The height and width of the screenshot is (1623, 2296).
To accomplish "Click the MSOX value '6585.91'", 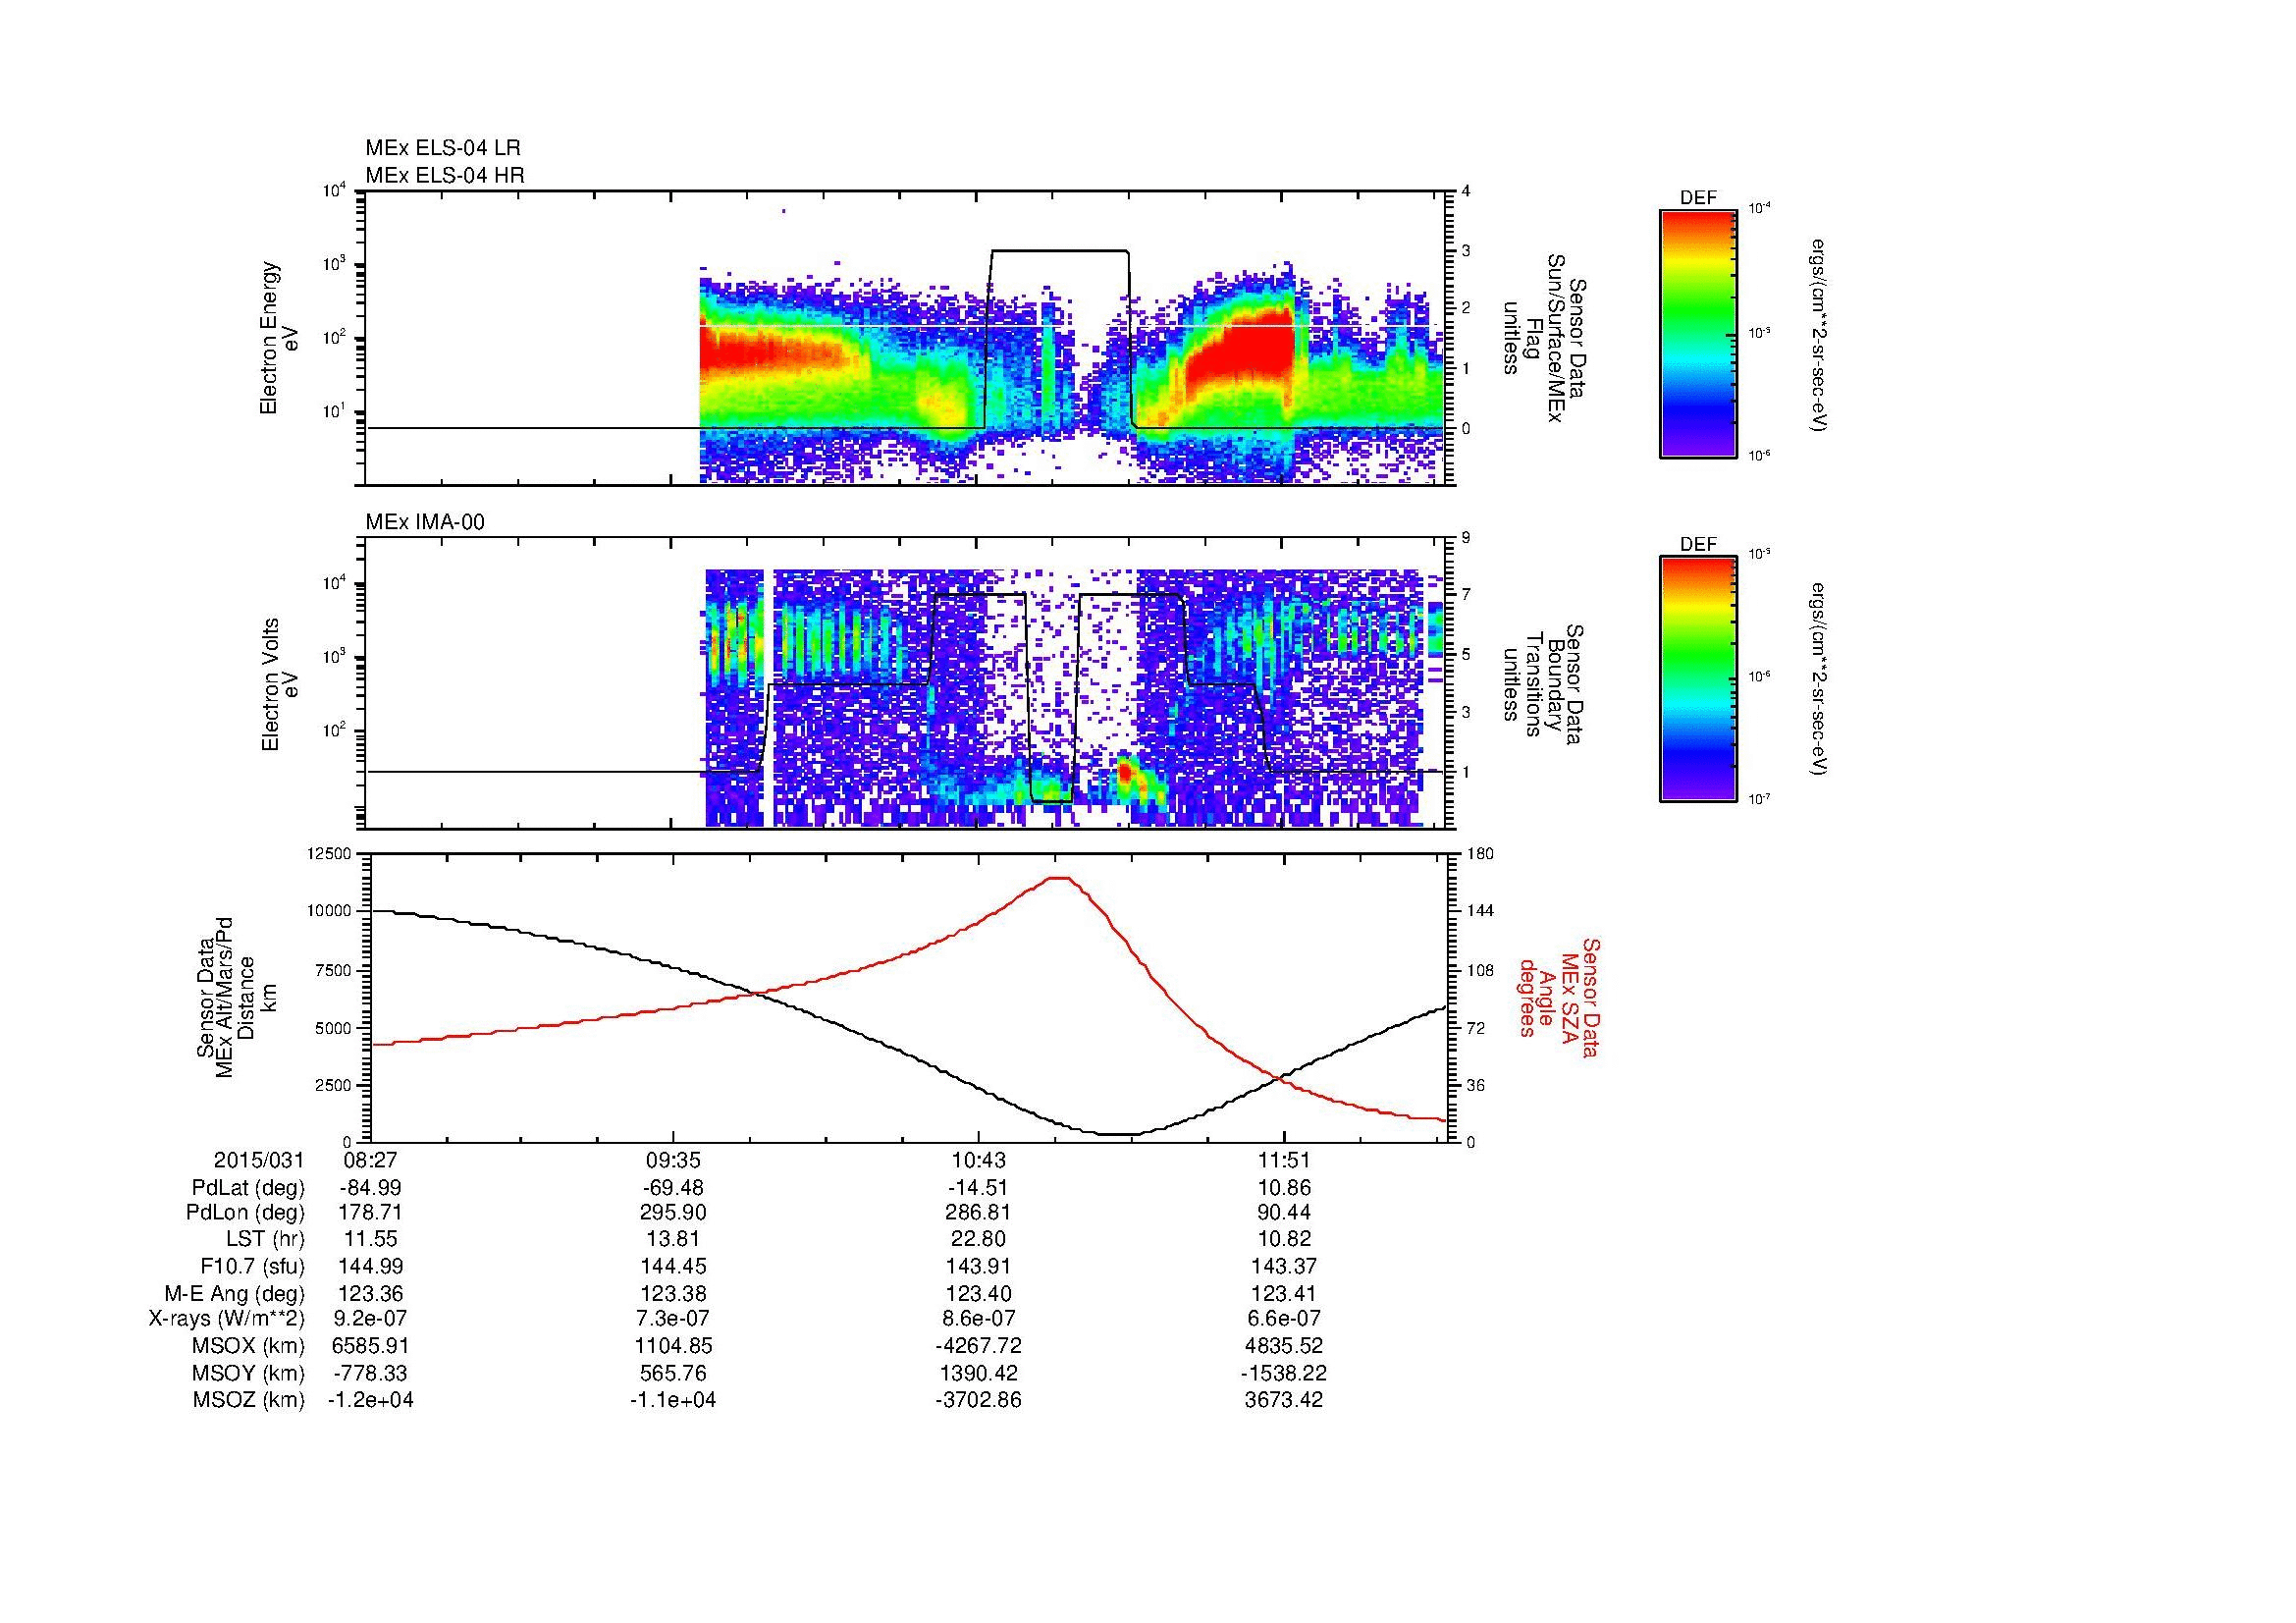I will click(x=370, y=1346).
